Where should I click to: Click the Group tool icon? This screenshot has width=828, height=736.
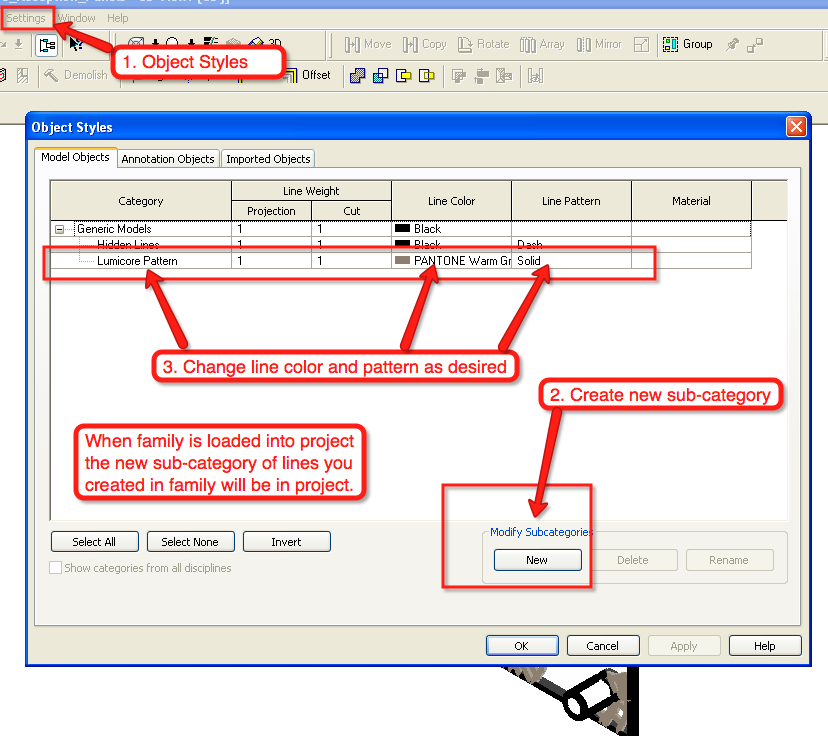670,44
